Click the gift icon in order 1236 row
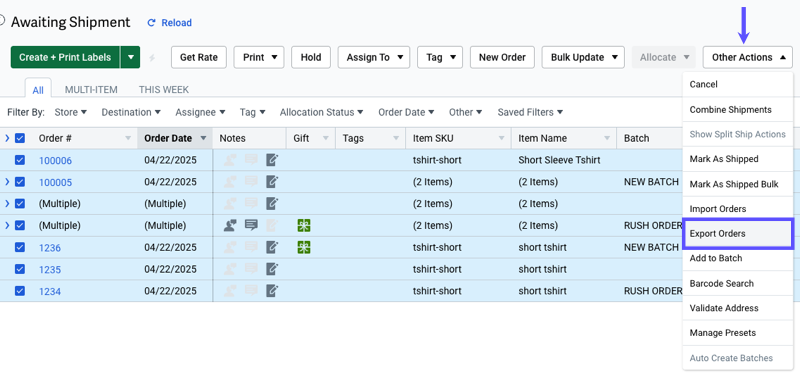 tap(304, 247)
